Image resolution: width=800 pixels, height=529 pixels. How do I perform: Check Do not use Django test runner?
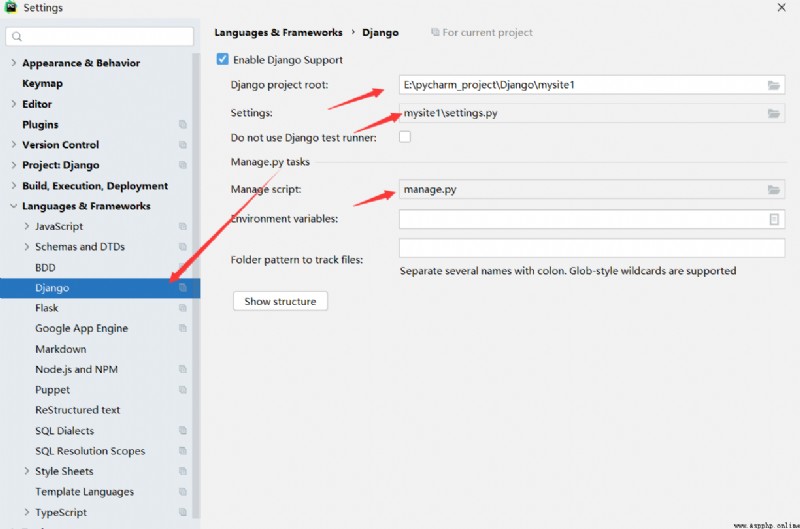tap(405, 137)
